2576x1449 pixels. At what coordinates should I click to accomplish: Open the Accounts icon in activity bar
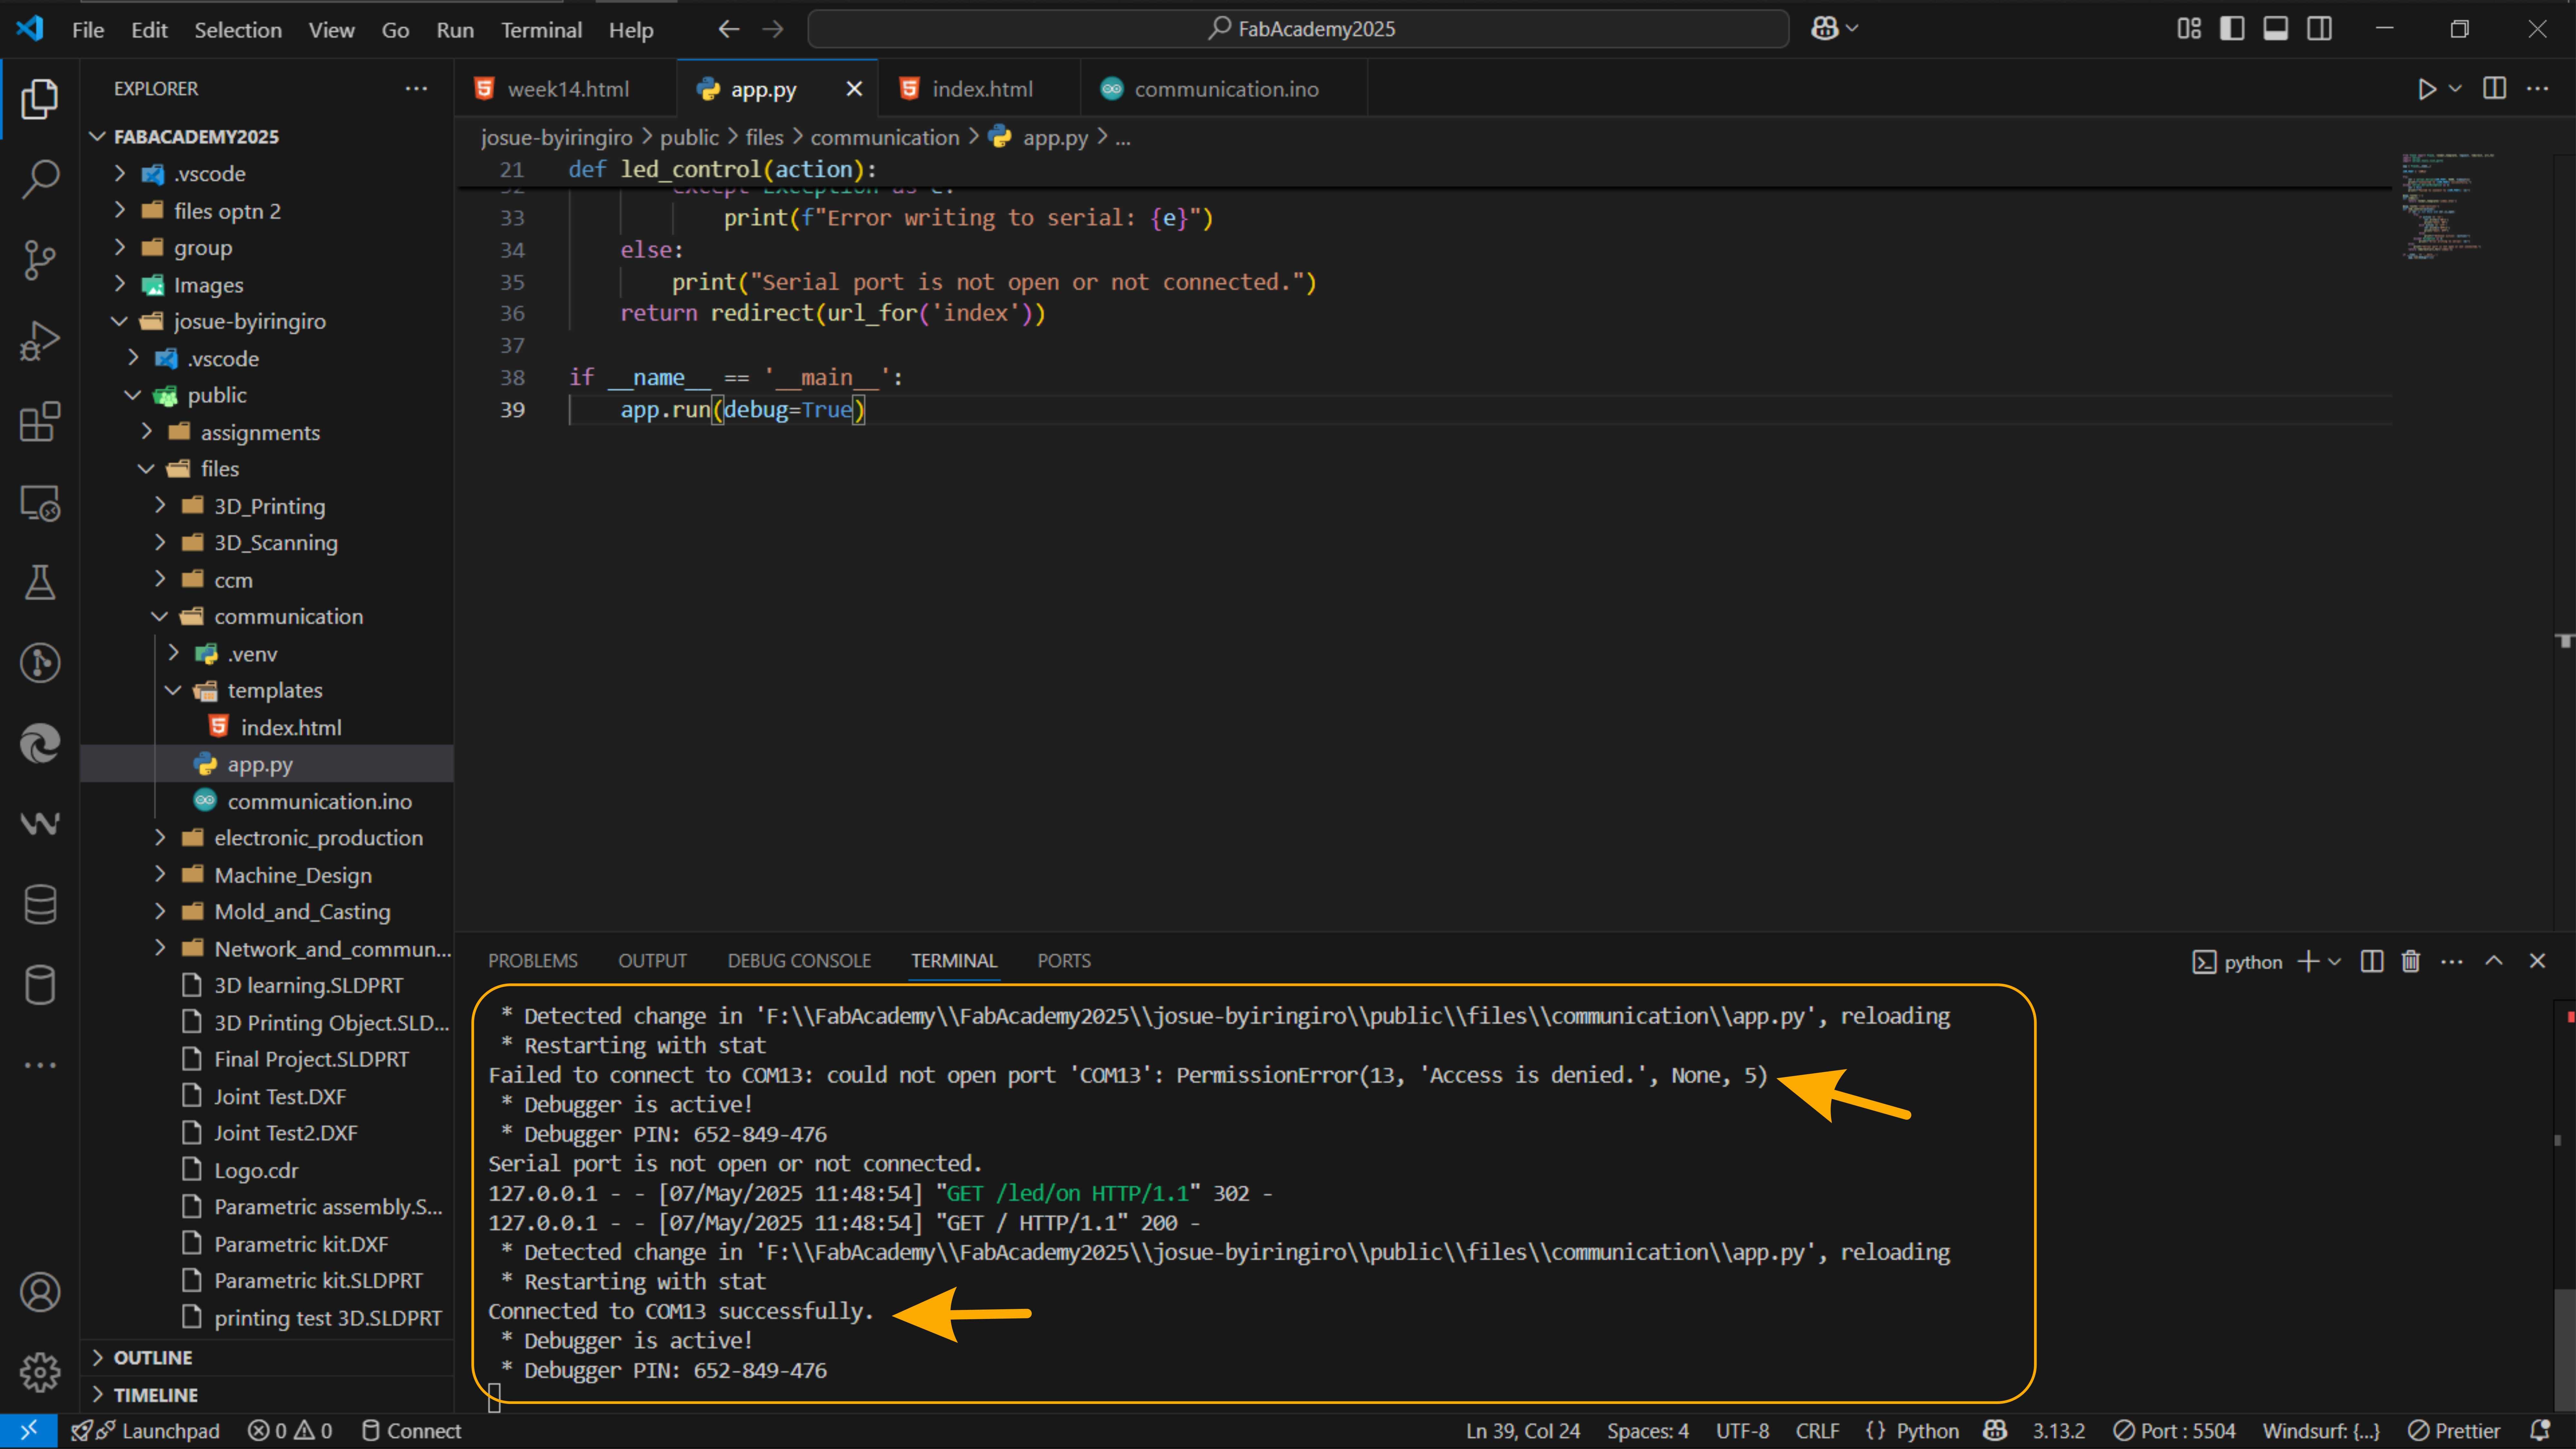(x=40, y=1292)
